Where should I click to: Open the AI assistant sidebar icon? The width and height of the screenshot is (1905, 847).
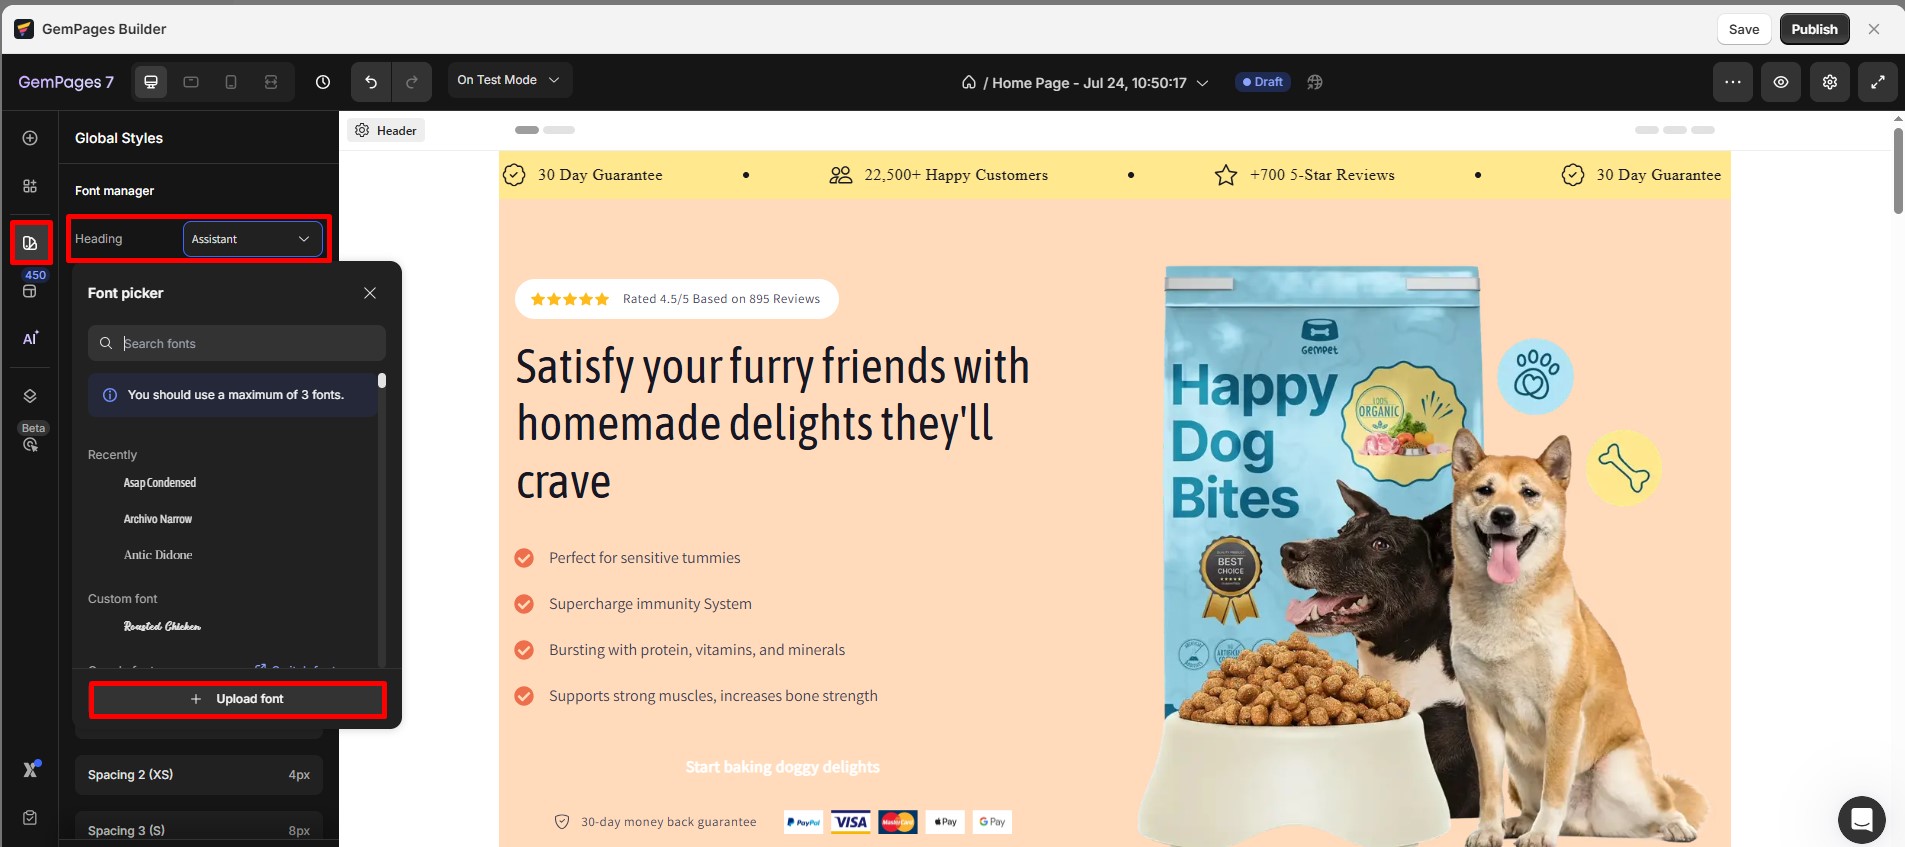[x=30, y=338]
